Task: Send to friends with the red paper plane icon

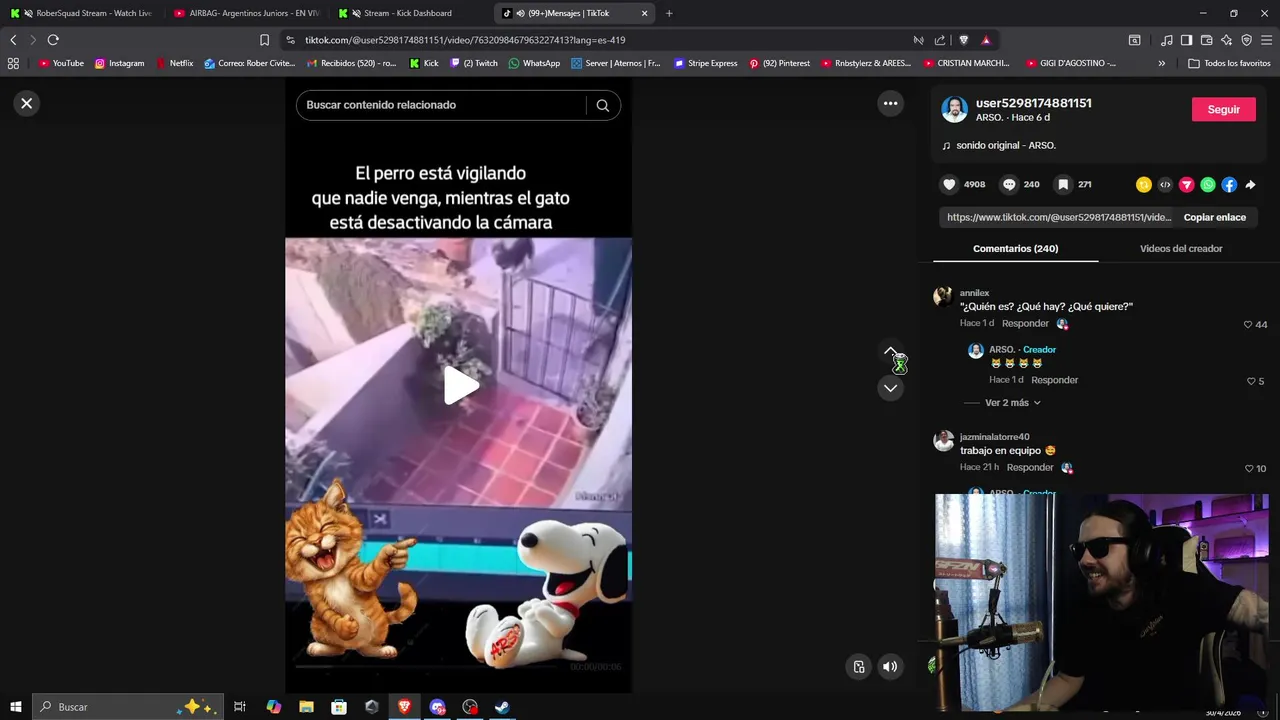Action: click(x=1187, y=185)
